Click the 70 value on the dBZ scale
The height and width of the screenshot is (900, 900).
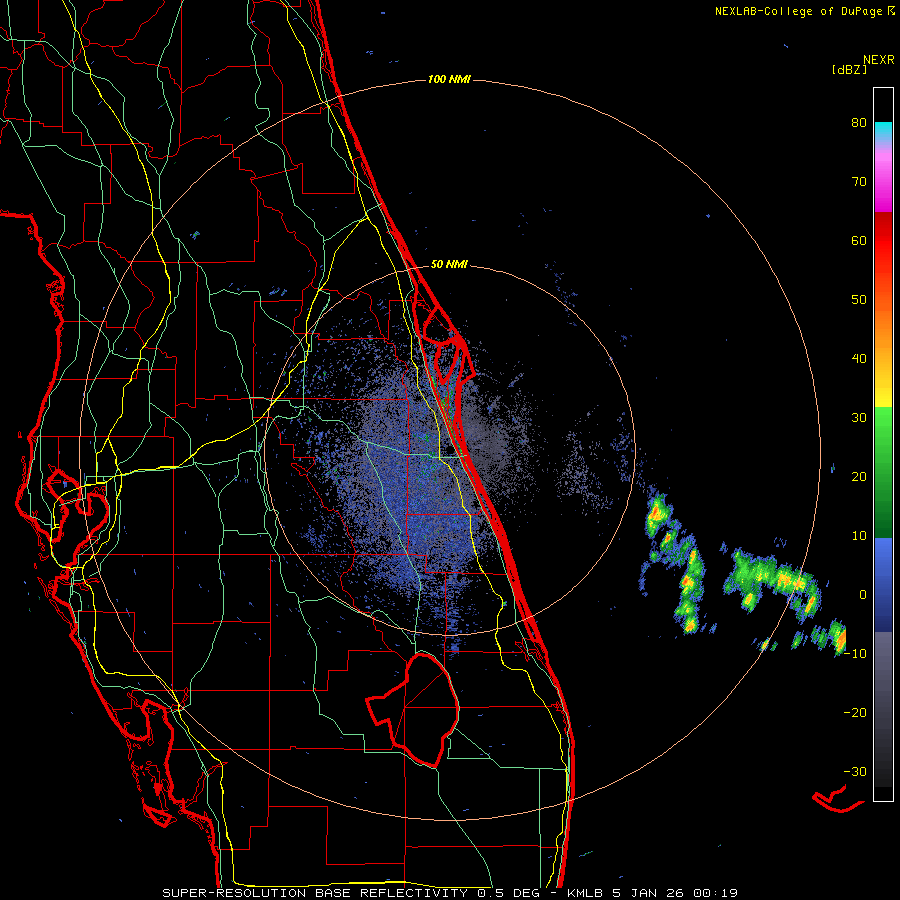coord(859,182)
